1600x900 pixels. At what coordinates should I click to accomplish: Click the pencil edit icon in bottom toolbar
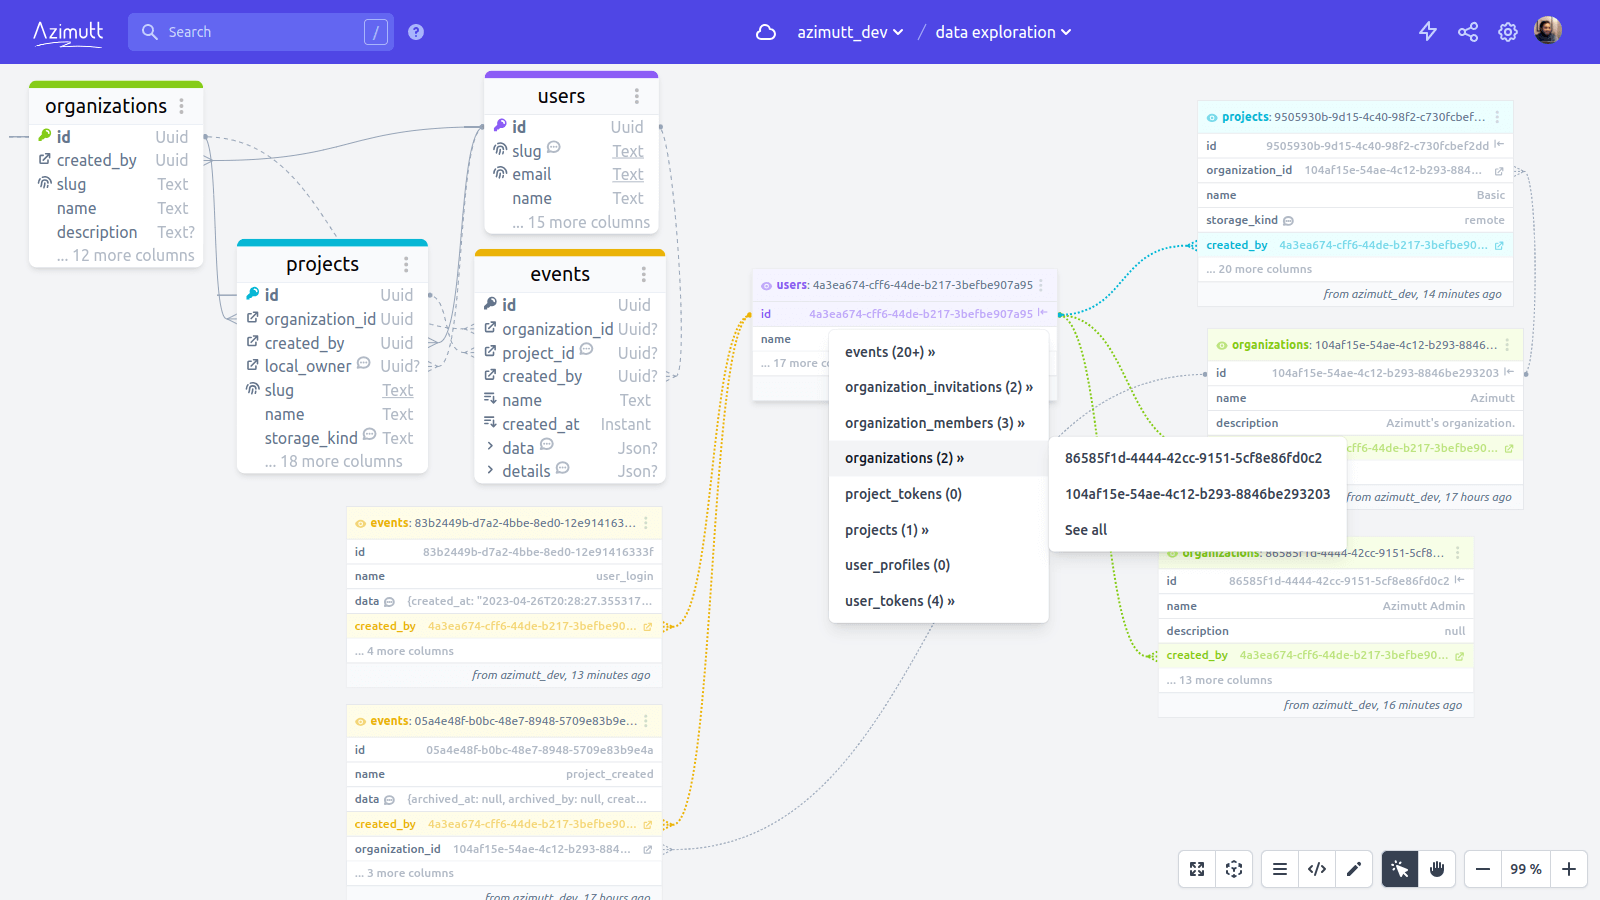point(1354,869)
